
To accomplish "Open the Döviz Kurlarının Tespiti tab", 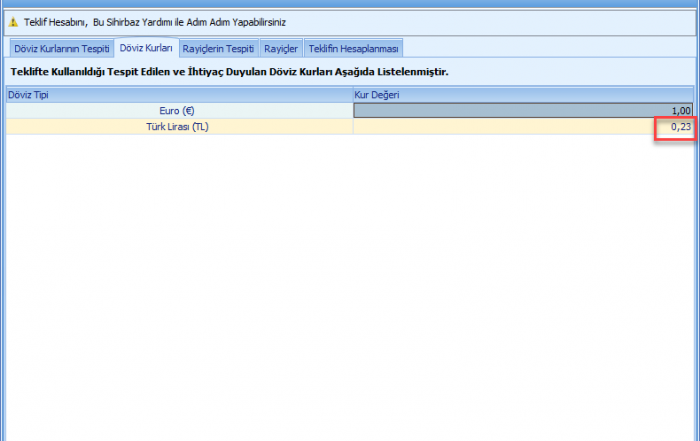I will (61, 48).
